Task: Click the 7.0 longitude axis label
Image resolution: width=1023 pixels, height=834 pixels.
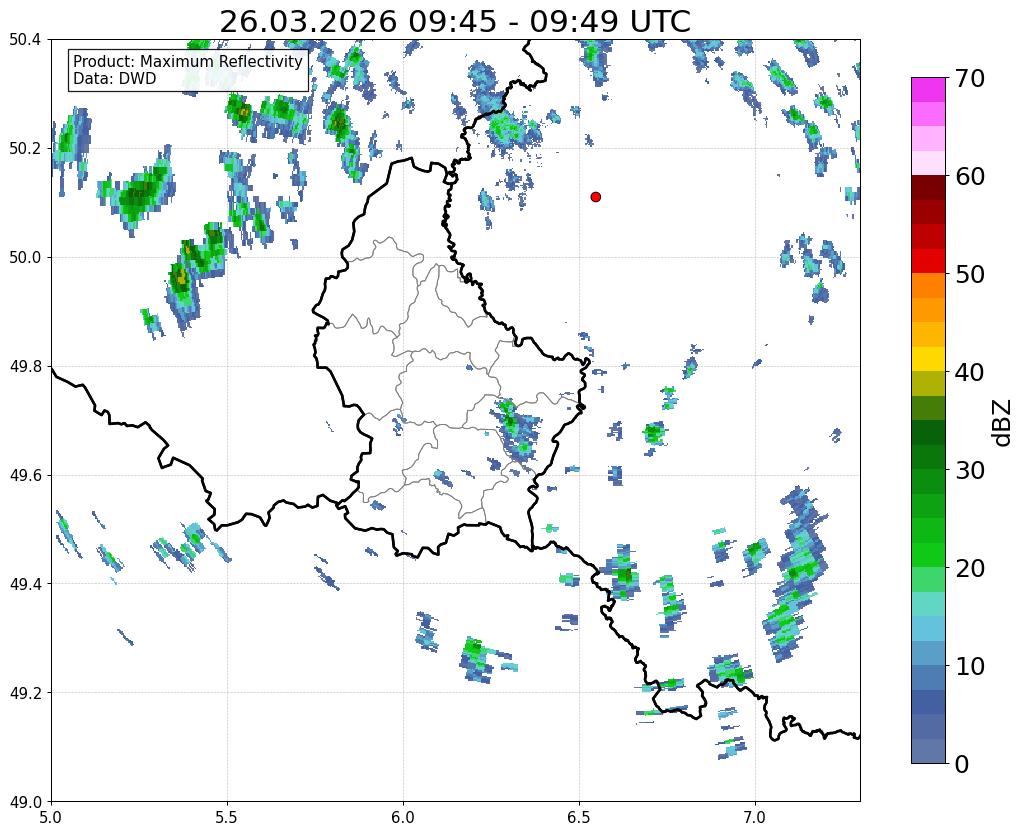Action: point(755,818)
